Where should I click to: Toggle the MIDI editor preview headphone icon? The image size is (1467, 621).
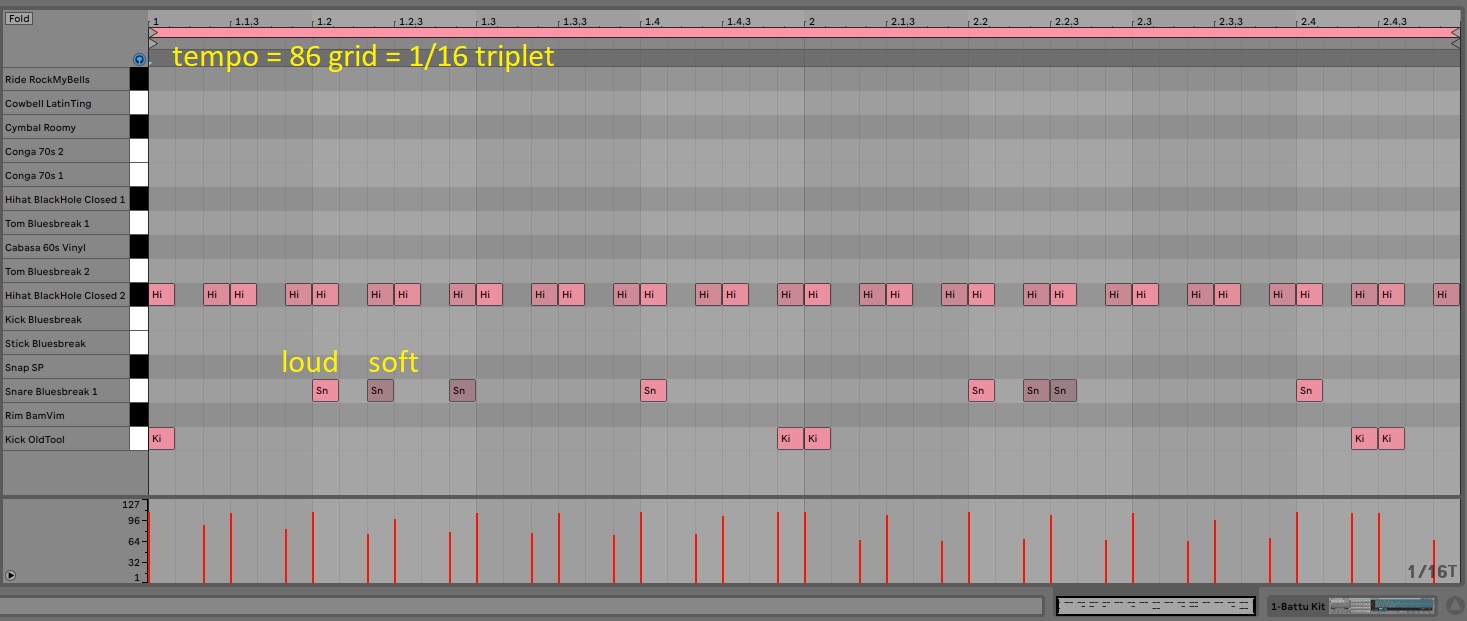click(139, 60)
